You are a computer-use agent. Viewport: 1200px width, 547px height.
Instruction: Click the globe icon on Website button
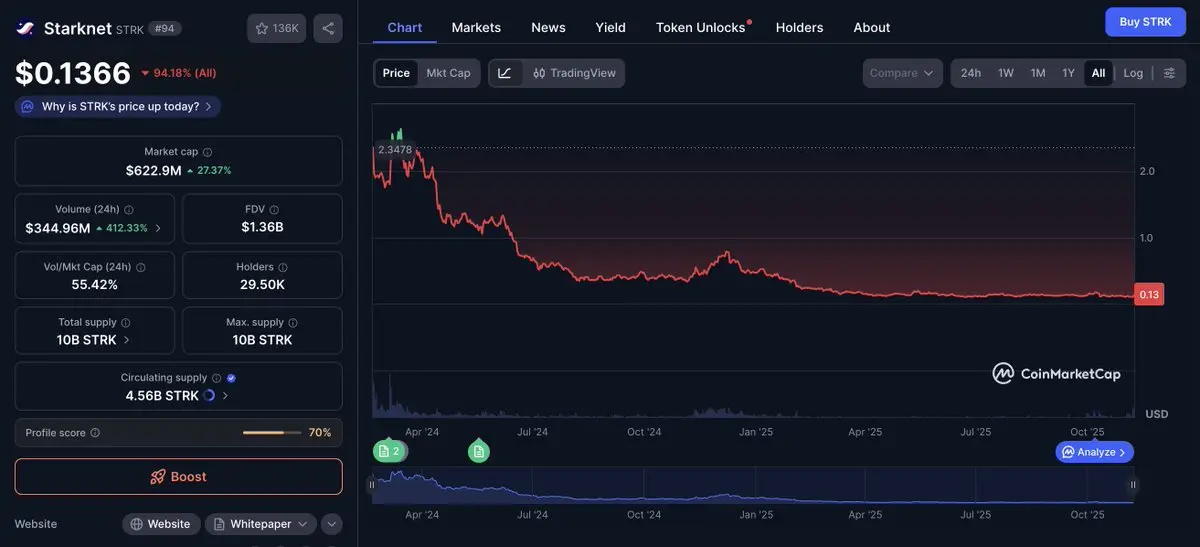(137, 524)
